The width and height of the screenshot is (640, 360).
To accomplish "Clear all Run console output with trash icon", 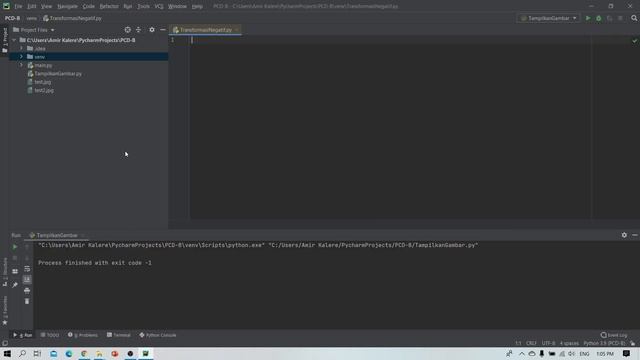I will tap(27, 301).
